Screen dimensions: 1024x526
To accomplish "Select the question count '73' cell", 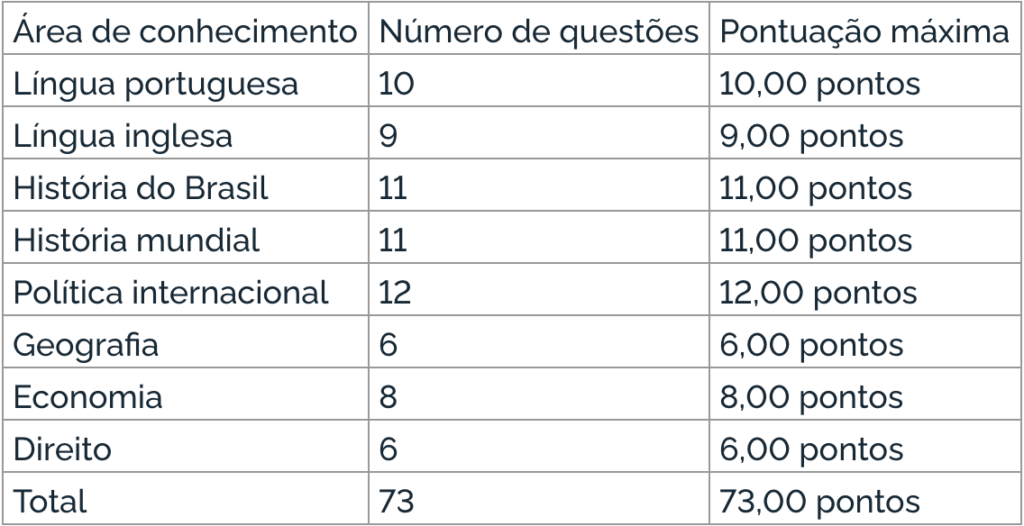I will [539, 499].
